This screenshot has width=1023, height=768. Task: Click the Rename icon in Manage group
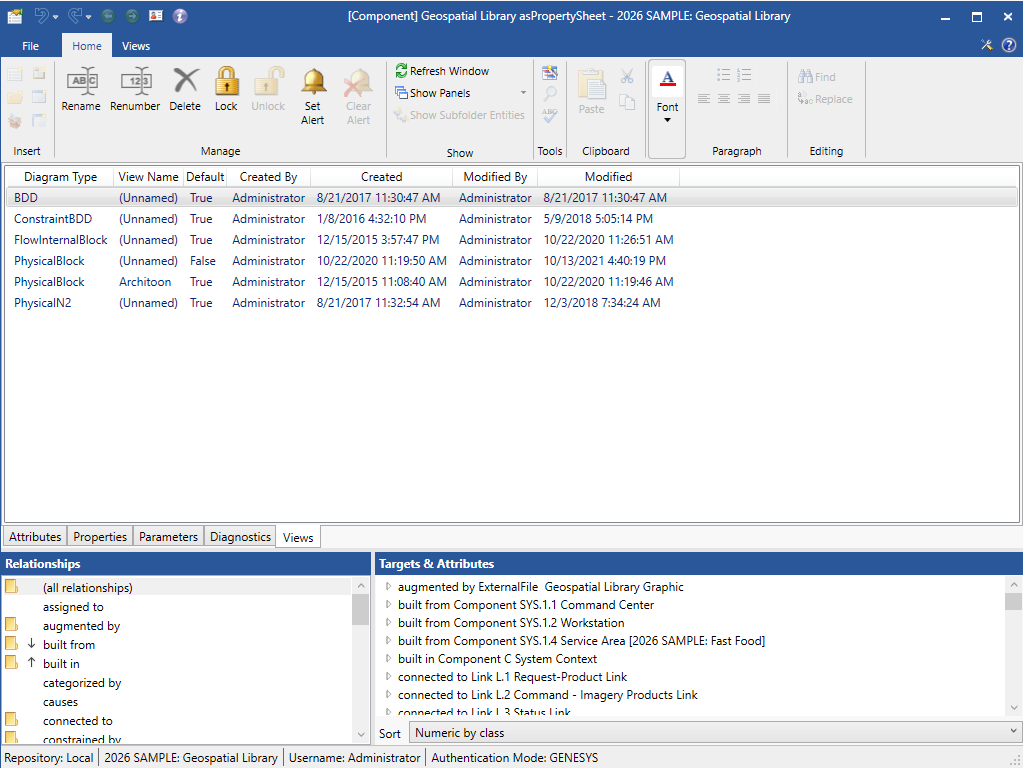click(81, 82)
